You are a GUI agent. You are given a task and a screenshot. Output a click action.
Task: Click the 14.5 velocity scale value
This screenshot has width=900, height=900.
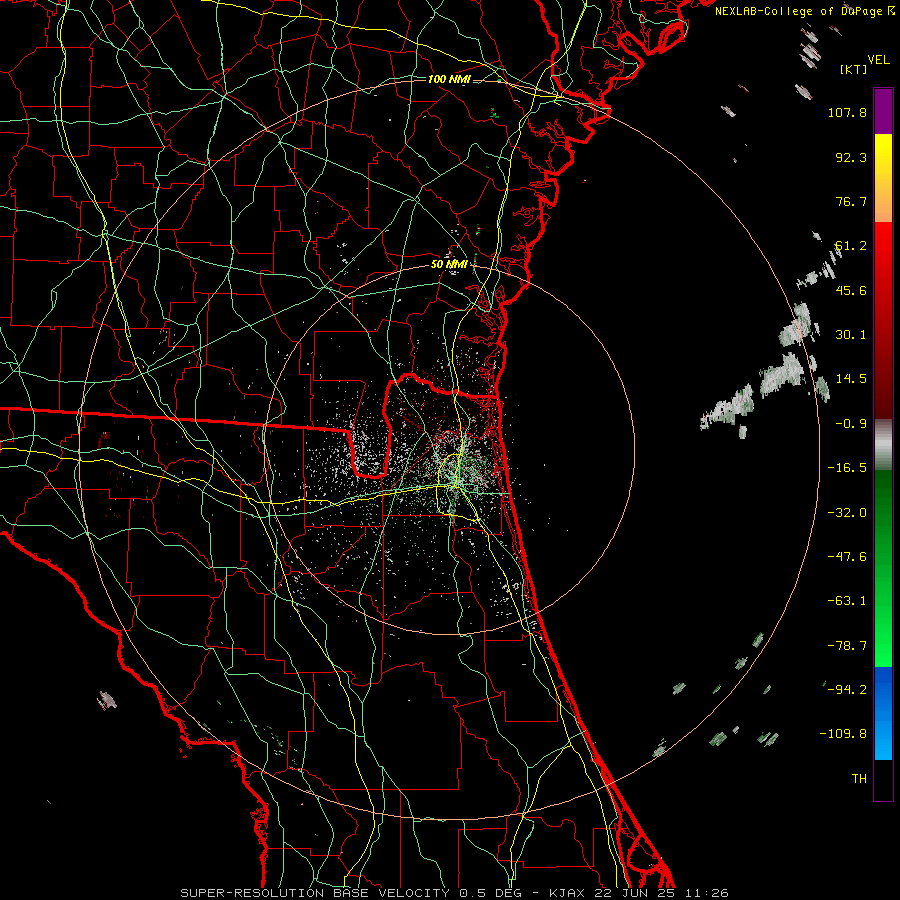(851, 379)
